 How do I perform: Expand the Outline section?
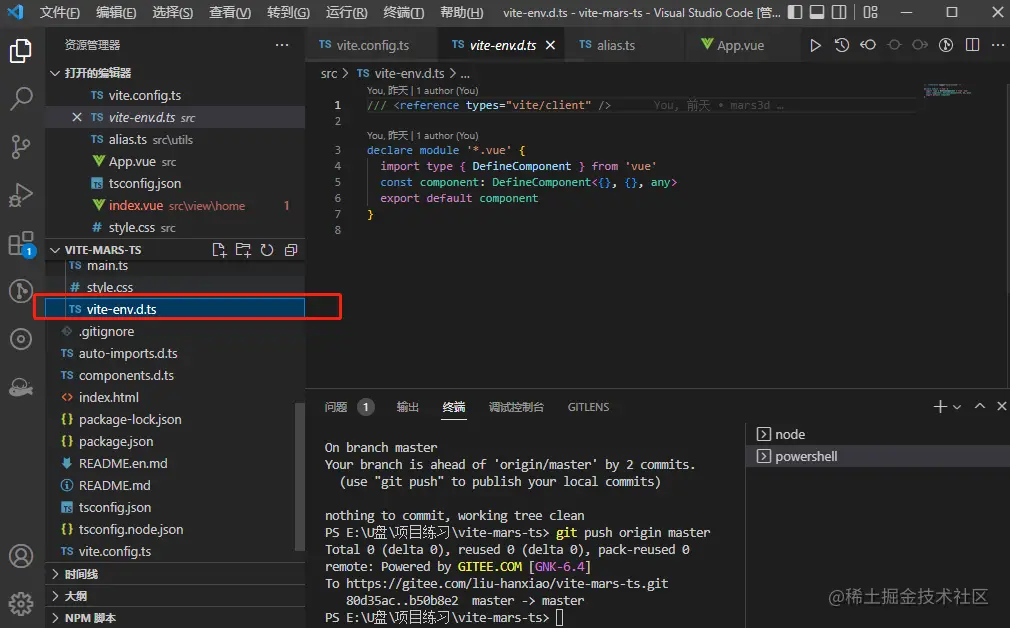[x=55, y=596]
